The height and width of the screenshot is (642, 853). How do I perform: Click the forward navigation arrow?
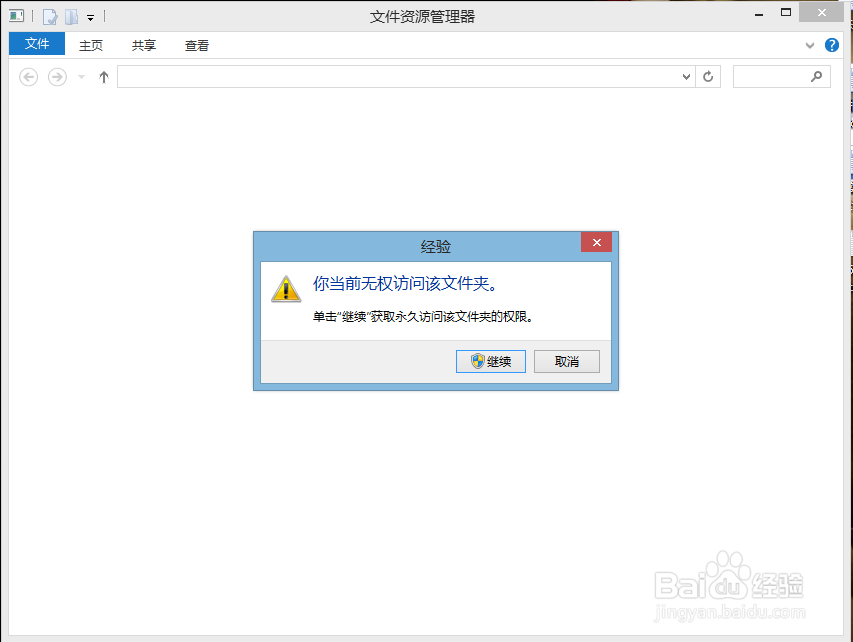[x=57, y=76]
